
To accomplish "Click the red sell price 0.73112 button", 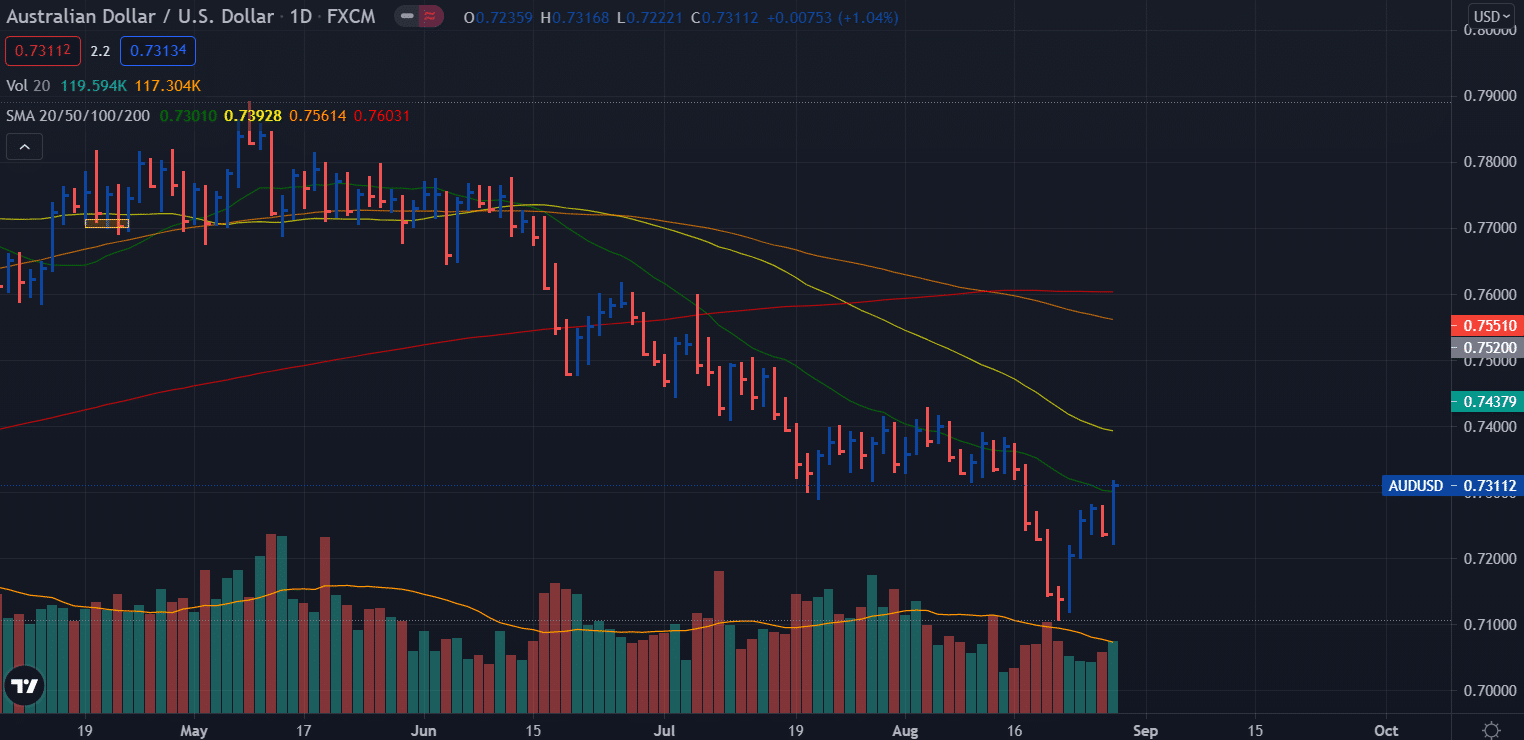I will coord(44,51).
